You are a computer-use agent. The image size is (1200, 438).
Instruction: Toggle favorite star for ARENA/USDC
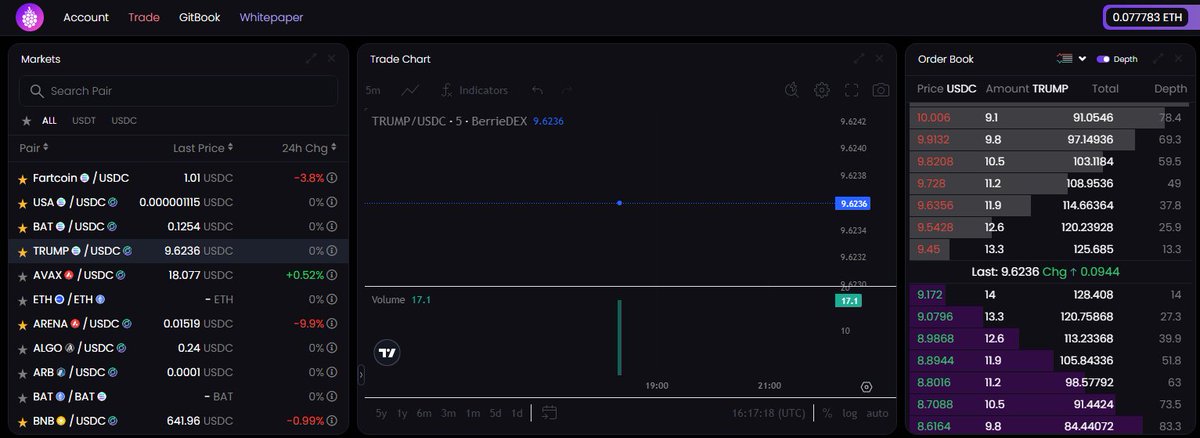23,324
